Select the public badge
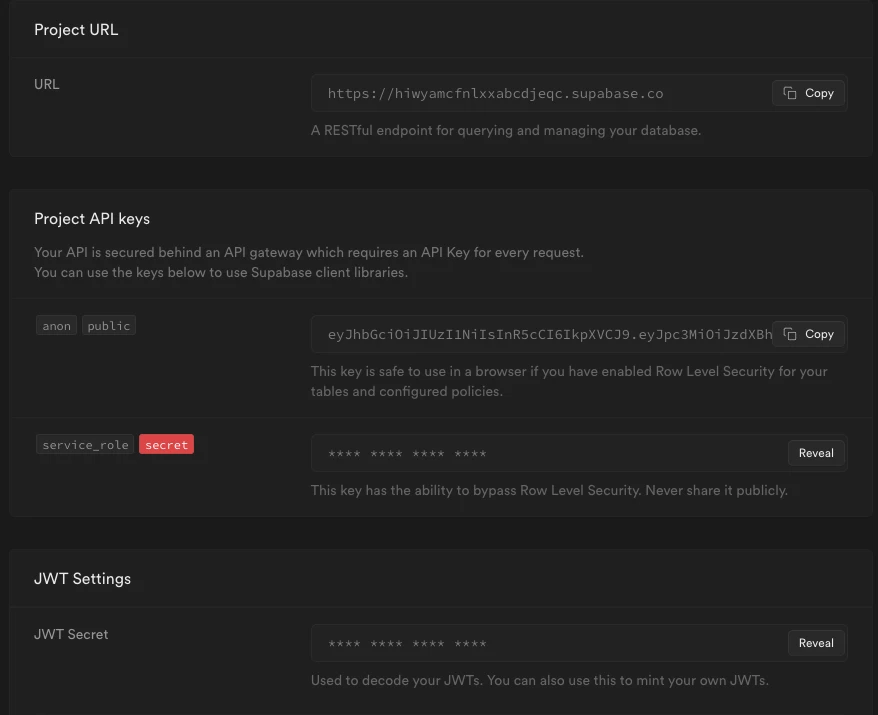Image resolution: width=878 pixels, height=715 pixels. [x=108, y=325]
